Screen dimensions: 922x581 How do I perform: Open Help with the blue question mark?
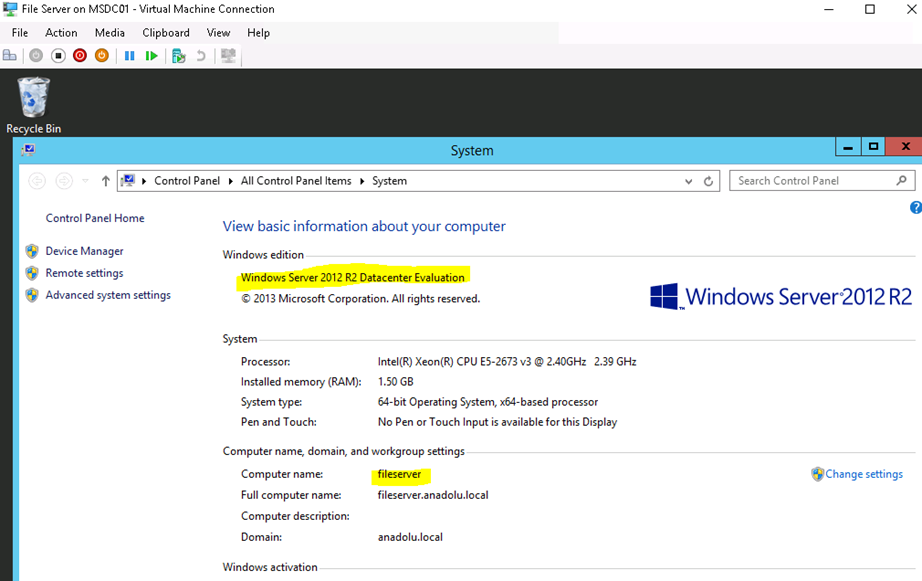[916, 207]
